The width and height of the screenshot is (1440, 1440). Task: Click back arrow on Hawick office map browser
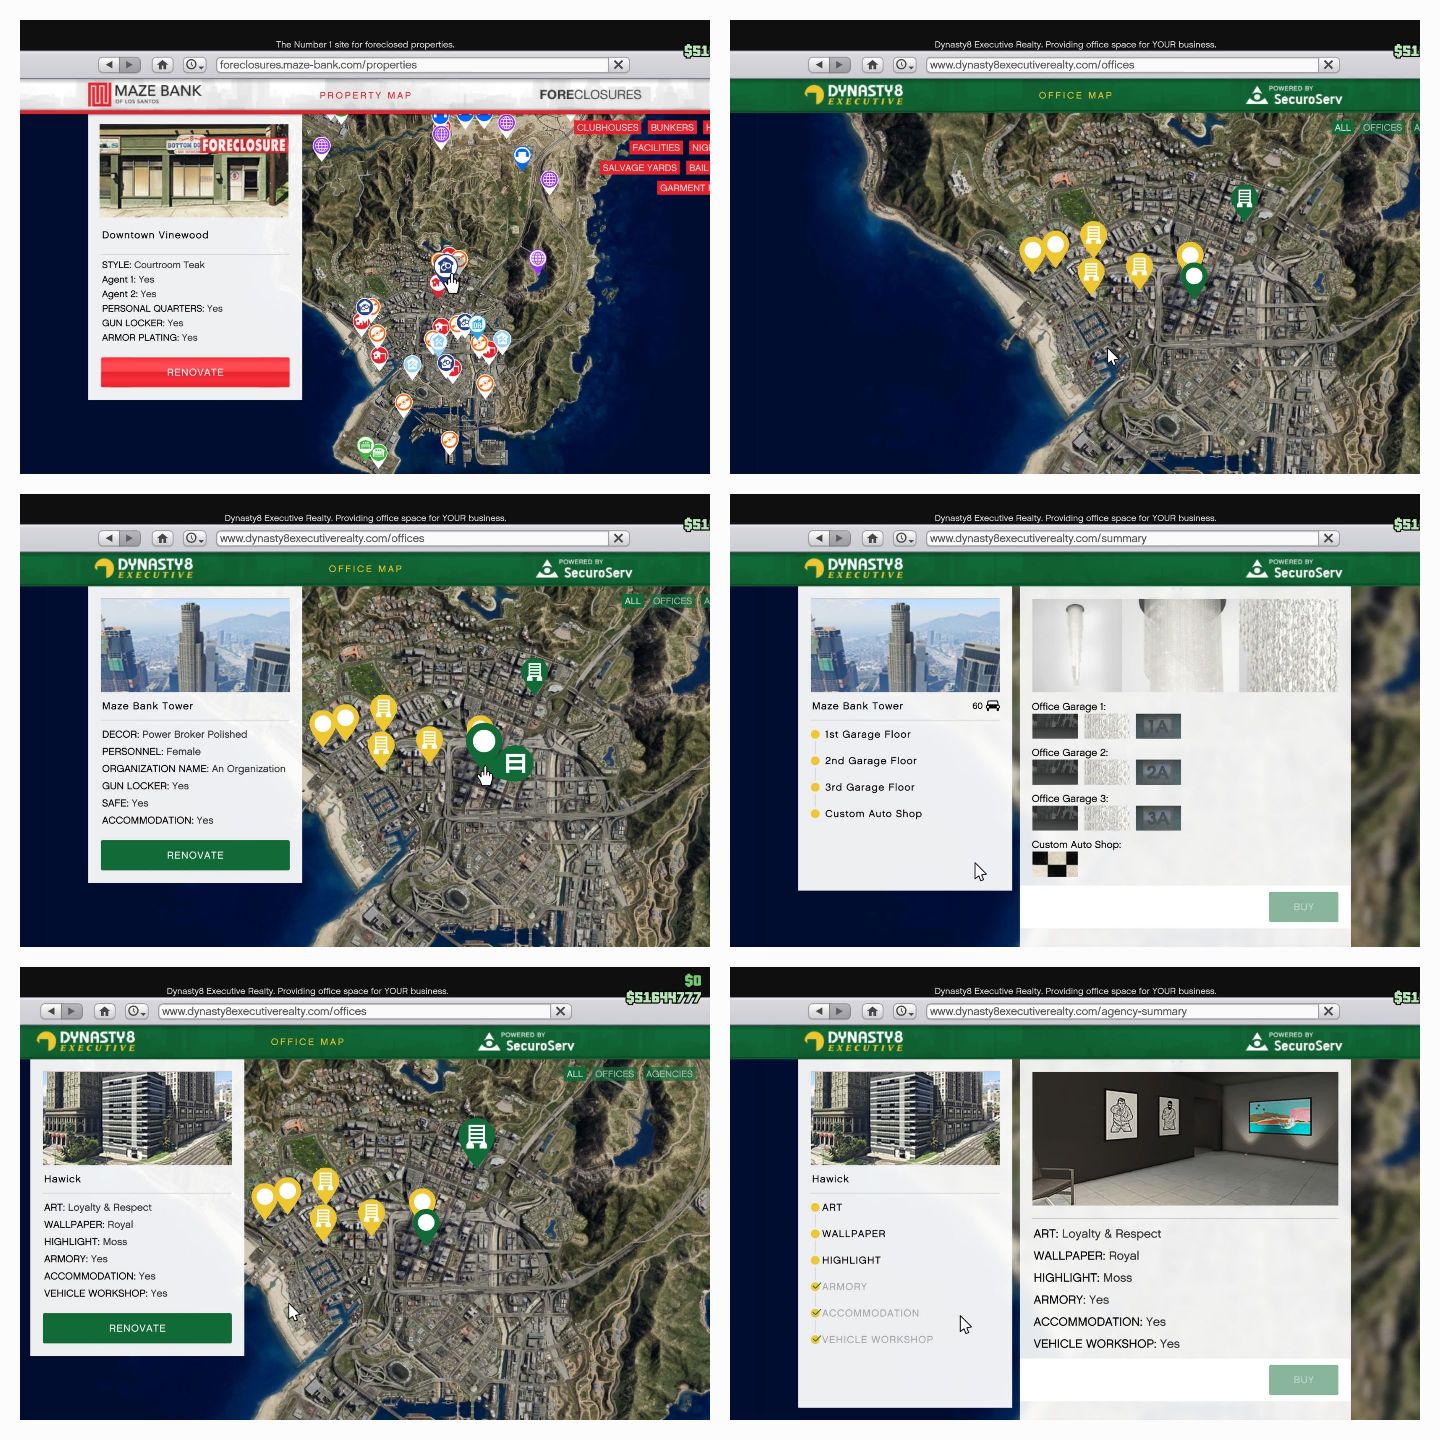tap(51, 1011)
